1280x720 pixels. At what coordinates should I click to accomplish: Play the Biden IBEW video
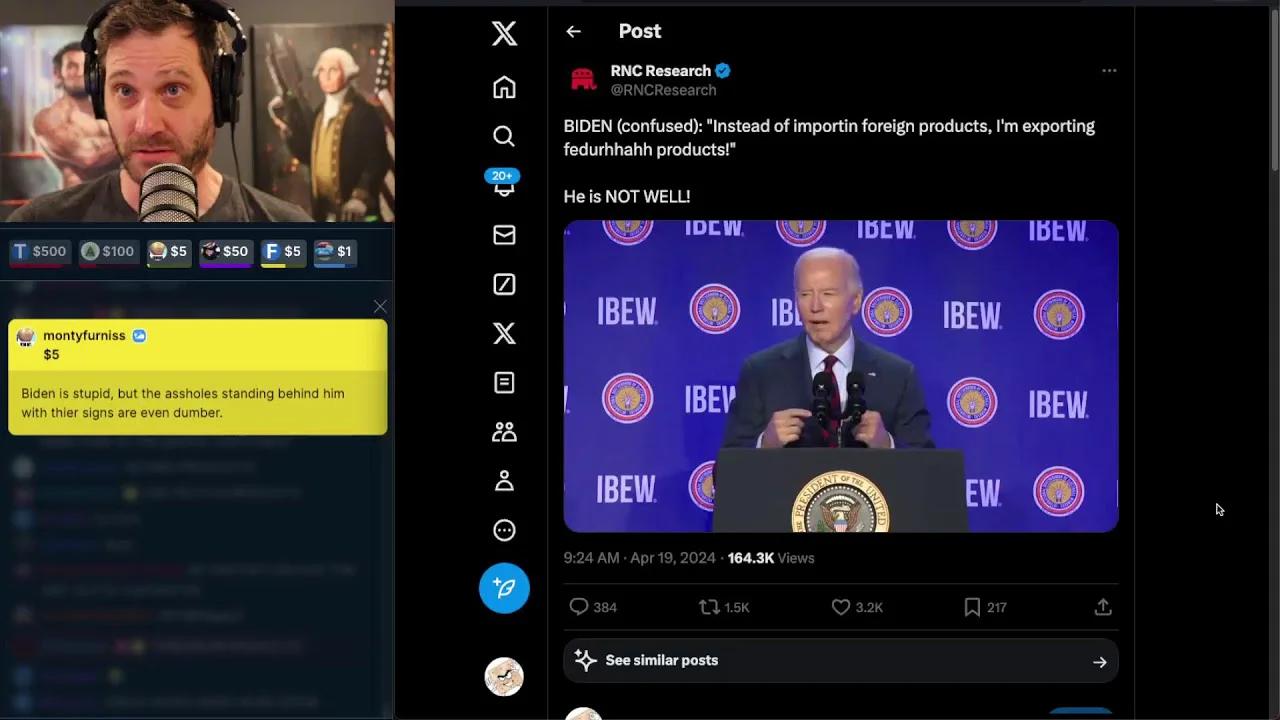click(x=841, y=376)
